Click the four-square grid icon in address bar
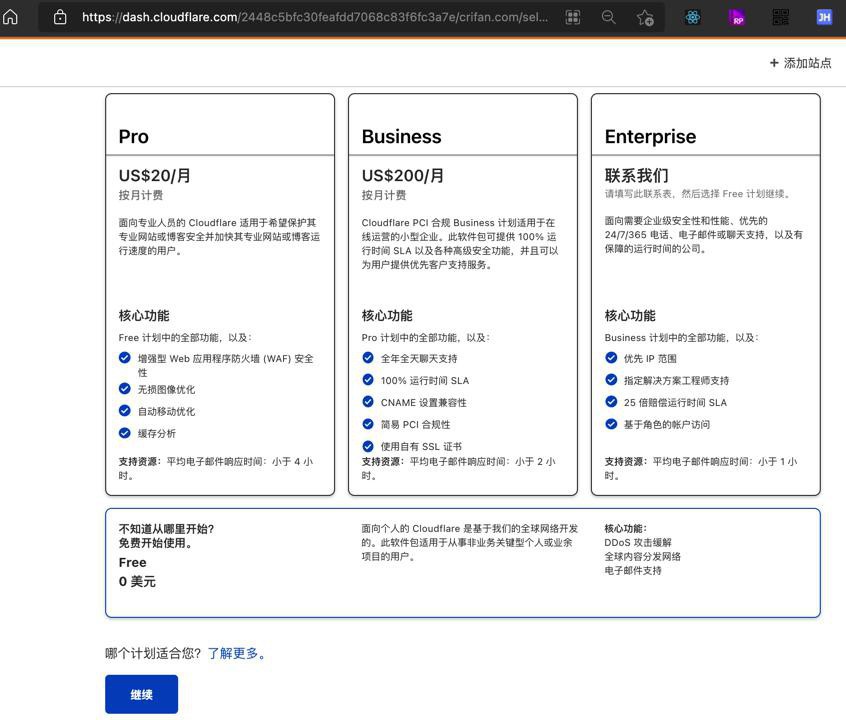This screenshot has height=720, width=846. coord(572,17)
